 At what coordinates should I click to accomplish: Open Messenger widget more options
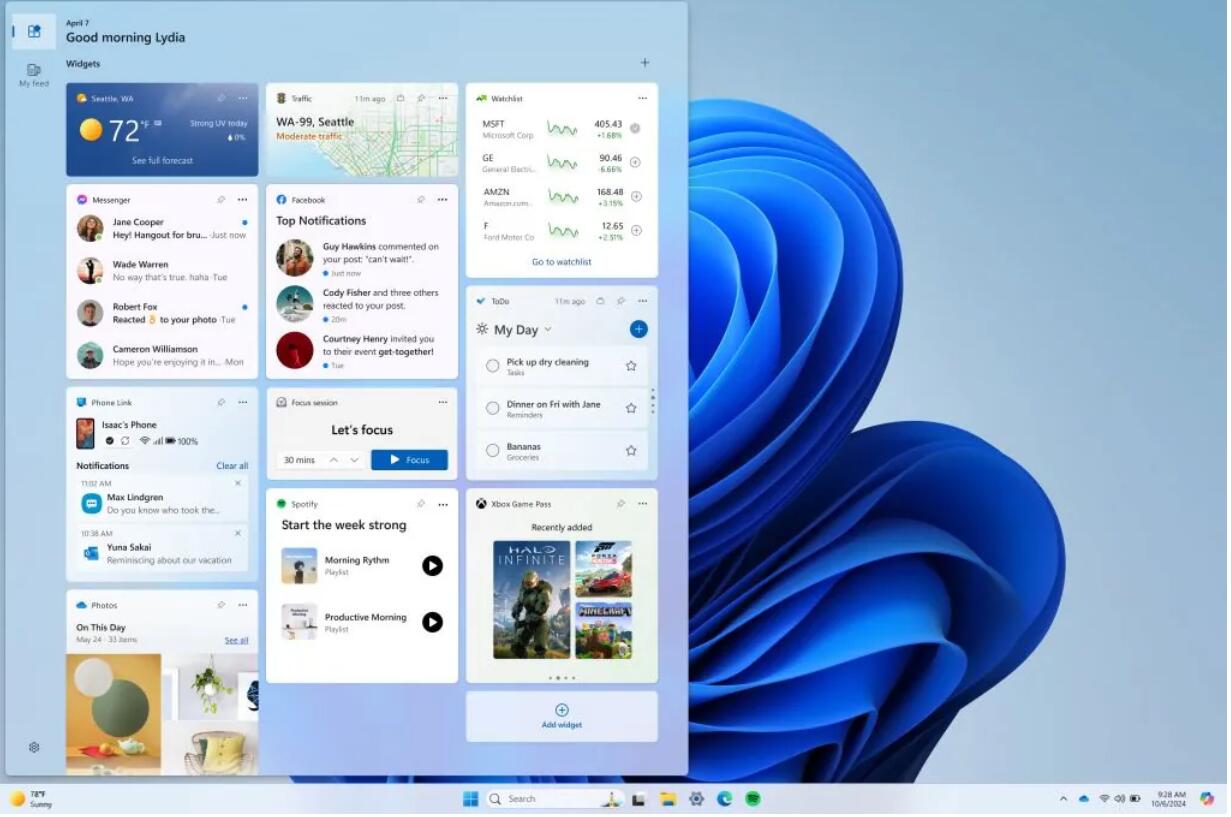coord(243,200)
